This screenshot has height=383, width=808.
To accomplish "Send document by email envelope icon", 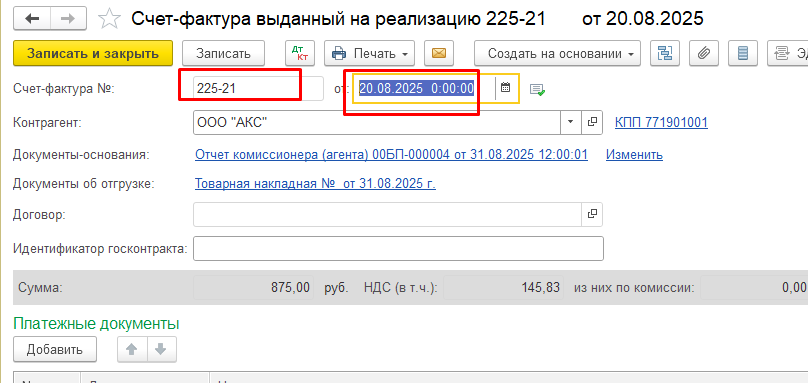I will point(439,53).
